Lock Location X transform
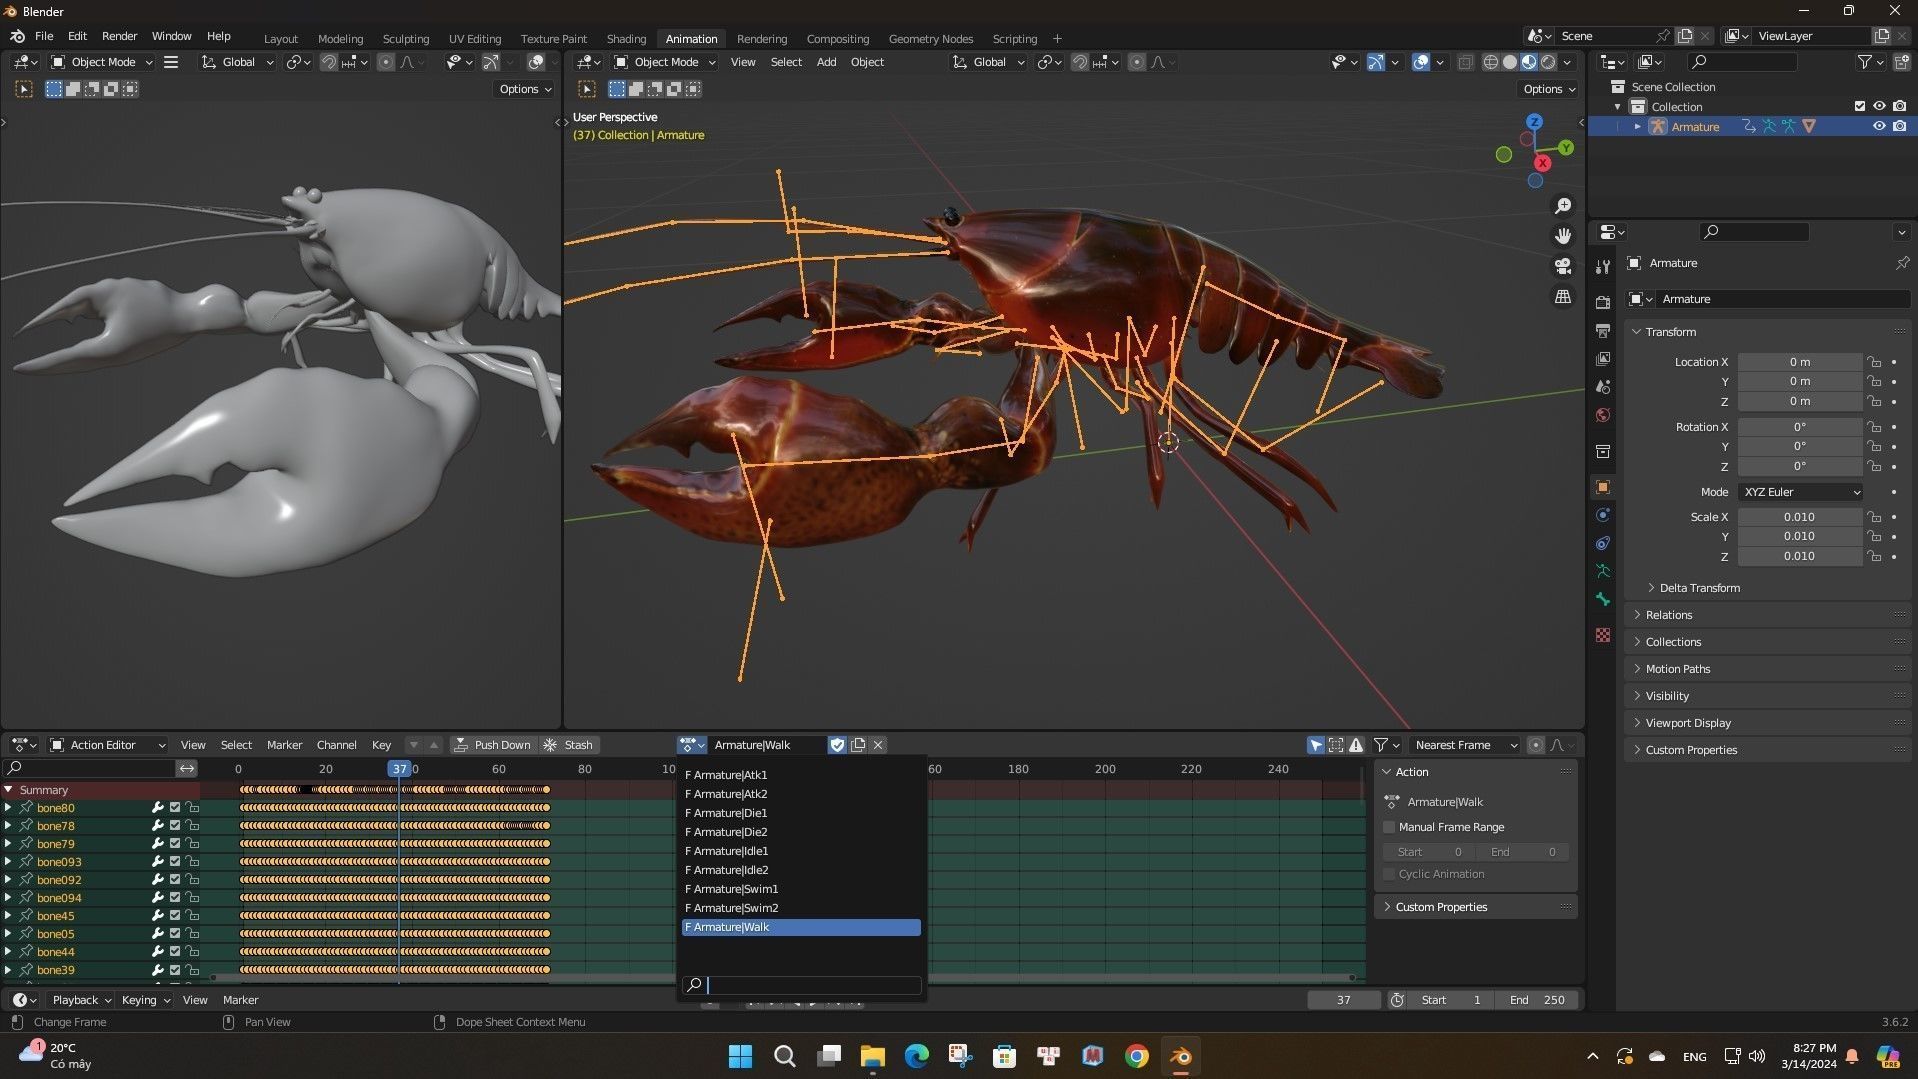This screenshot has height=1079, width=1918. [x=1874, y=362]
